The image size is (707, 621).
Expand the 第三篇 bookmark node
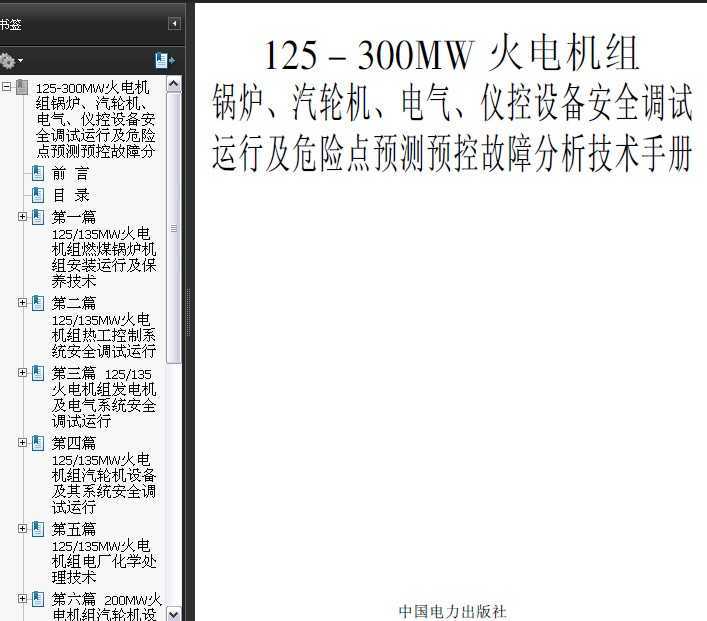pyautogui.click(x=22, y=373)
